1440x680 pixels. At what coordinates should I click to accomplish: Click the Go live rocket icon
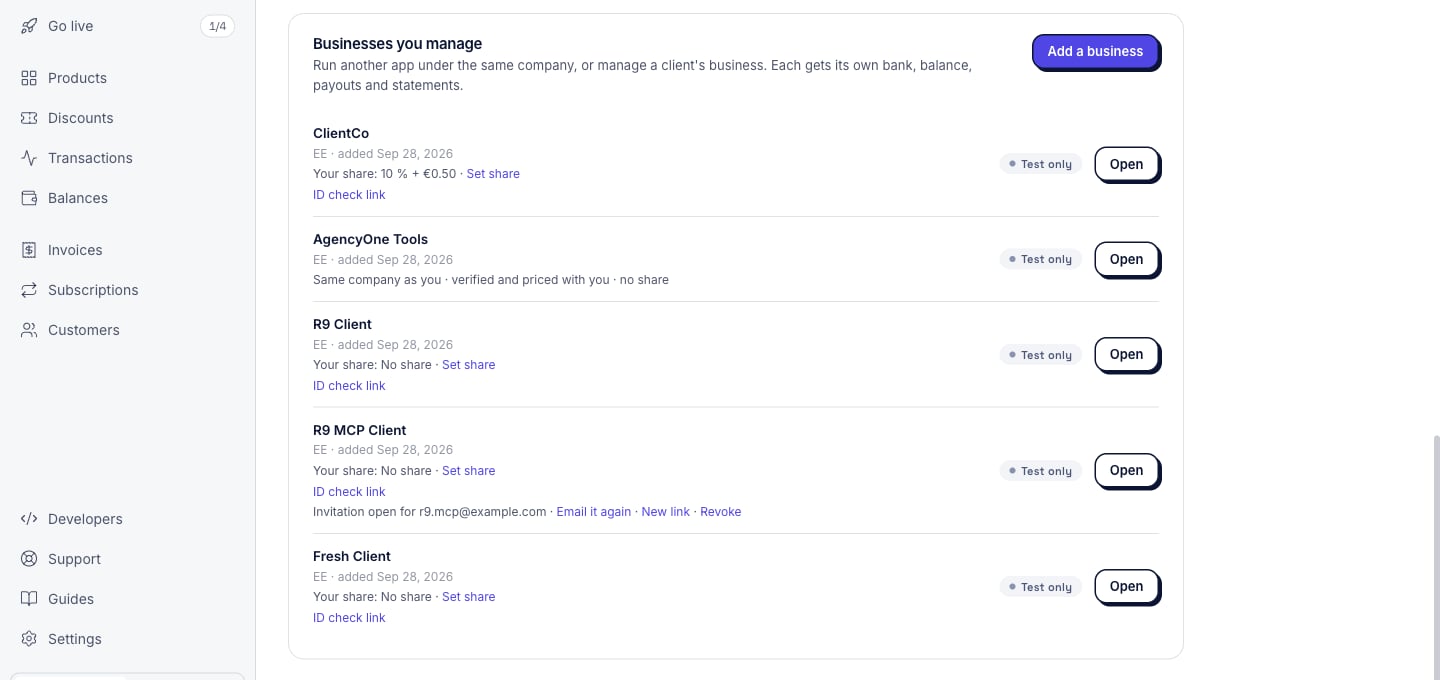click(x=29, y=26)
